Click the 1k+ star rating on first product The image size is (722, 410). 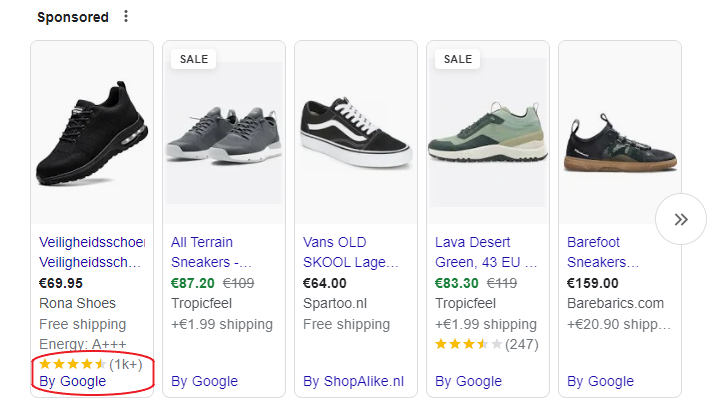pyautogui.click(x=90, y=364)
